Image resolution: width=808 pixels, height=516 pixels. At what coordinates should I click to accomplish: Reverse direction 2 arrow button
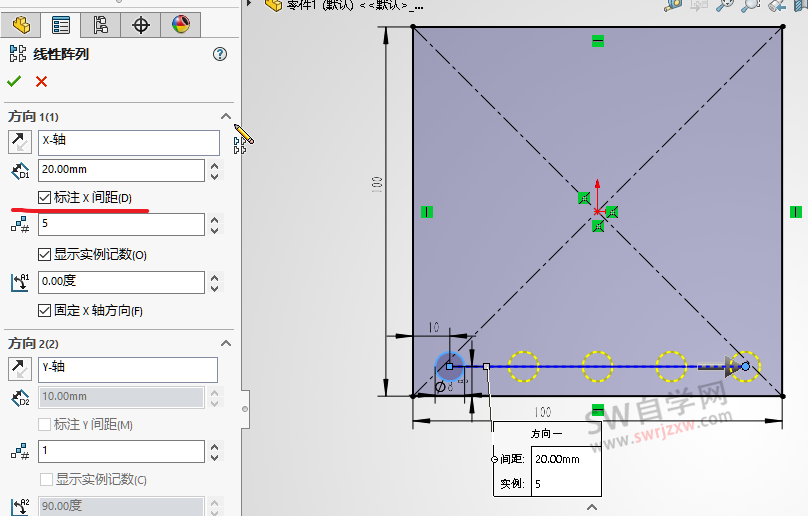[20, 369]
